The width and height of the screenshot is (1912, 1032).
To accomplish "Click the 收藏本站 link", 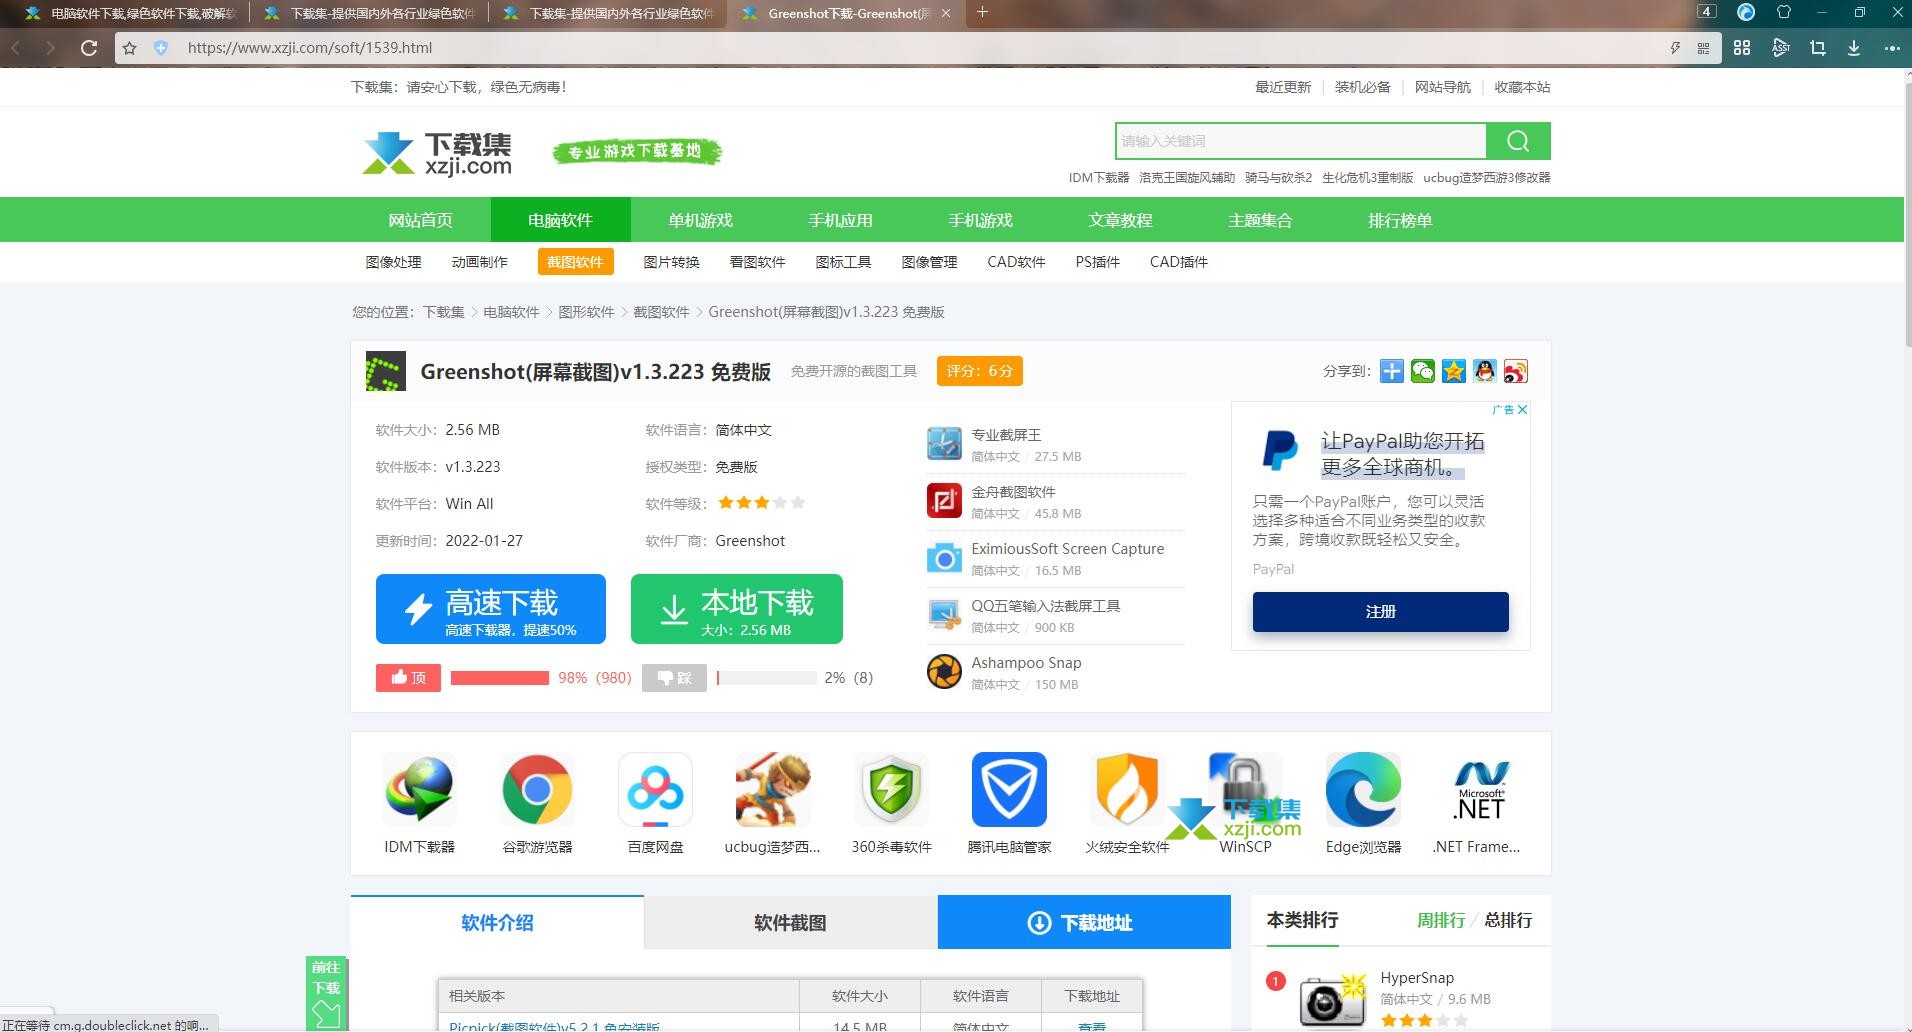I will click(1522, 87).
